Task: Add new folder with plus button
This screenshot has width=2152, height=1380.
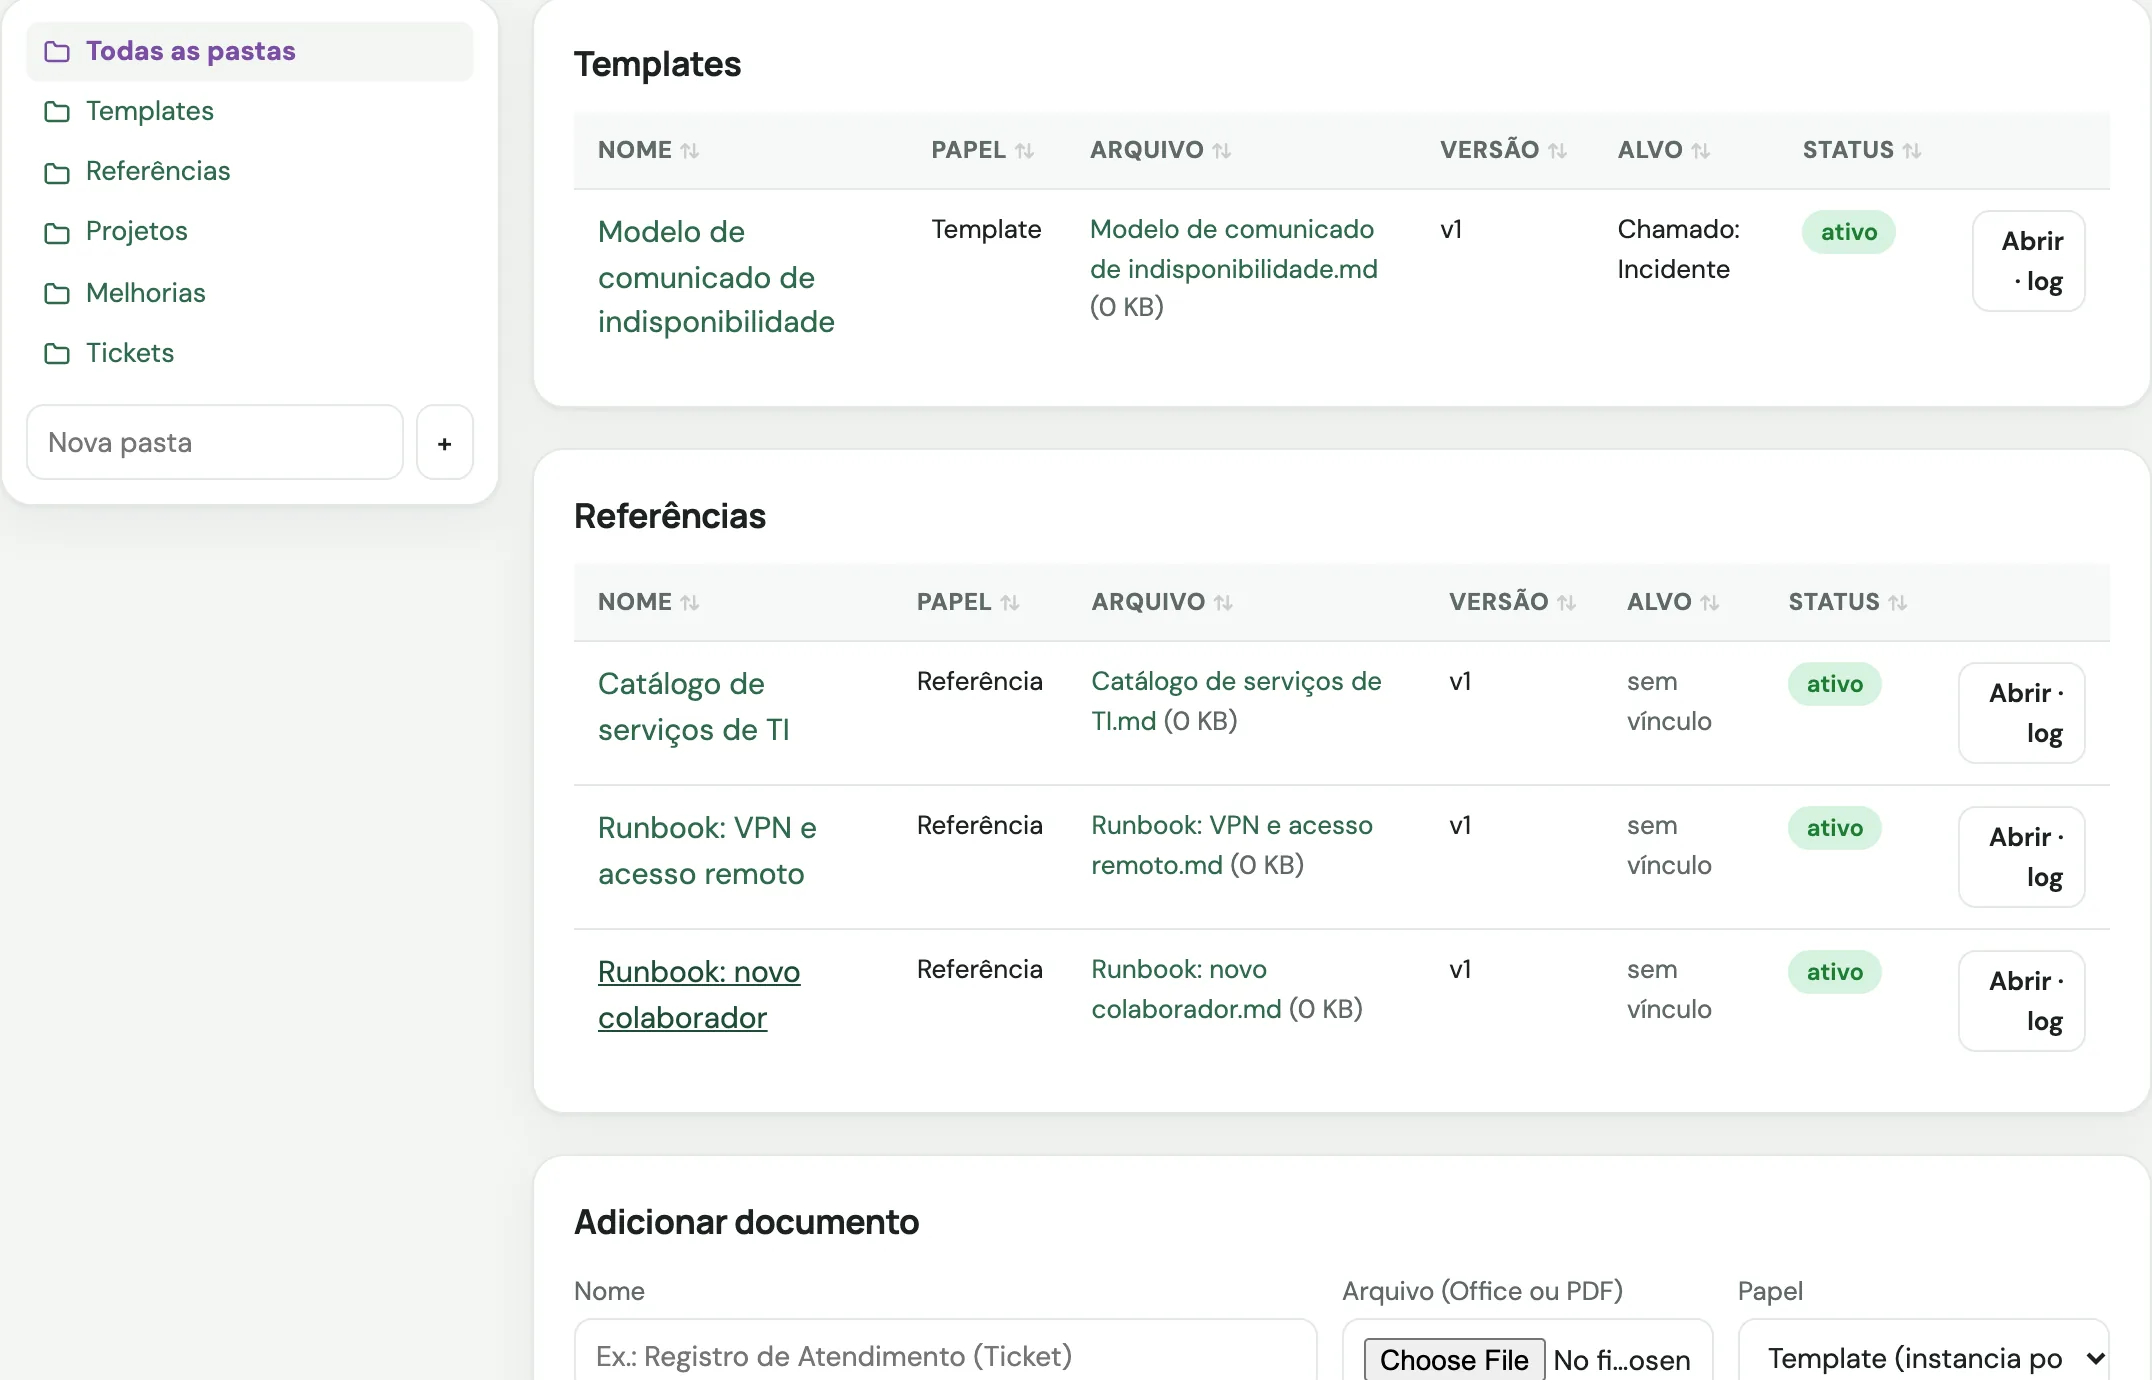Action: (x=445, y=442)
